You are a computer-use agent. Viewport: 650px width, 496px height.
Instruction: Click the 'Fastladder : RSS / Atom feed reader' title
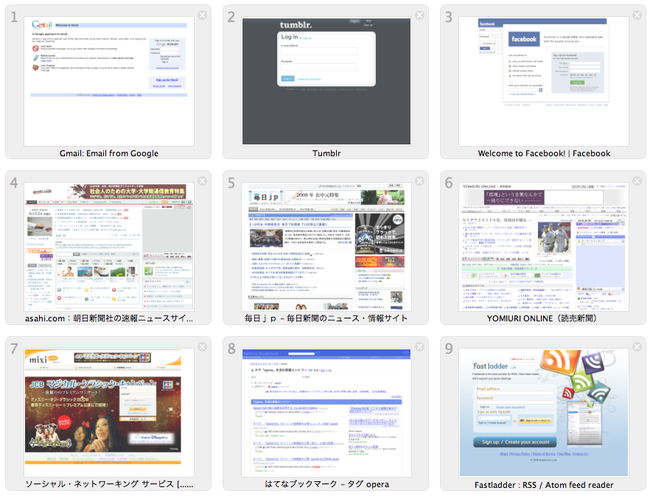click(544, 485)
